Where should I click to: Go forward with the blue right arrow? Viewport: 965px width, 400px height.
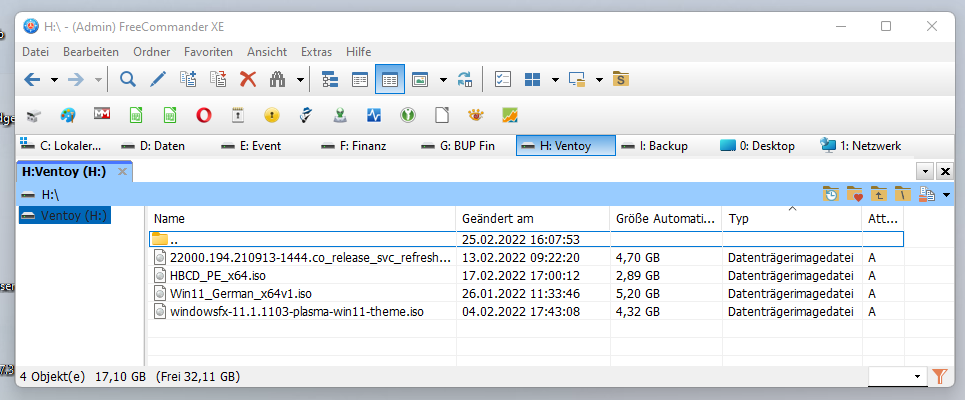tap(76, 79)
